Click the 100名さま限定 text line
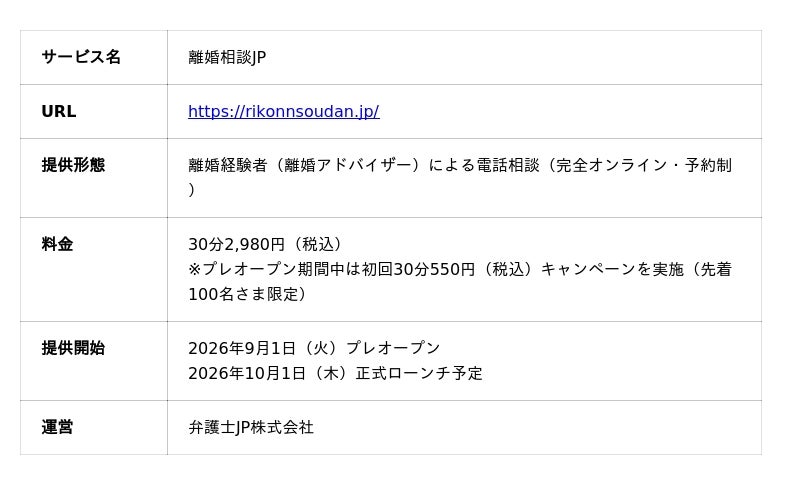This screenshot has height=485, width=800. (247, 294)
